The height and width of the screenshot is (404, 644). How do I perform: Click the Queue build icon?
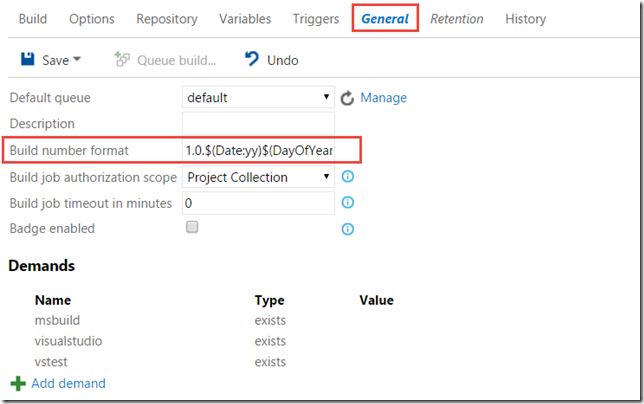(122, 59)
